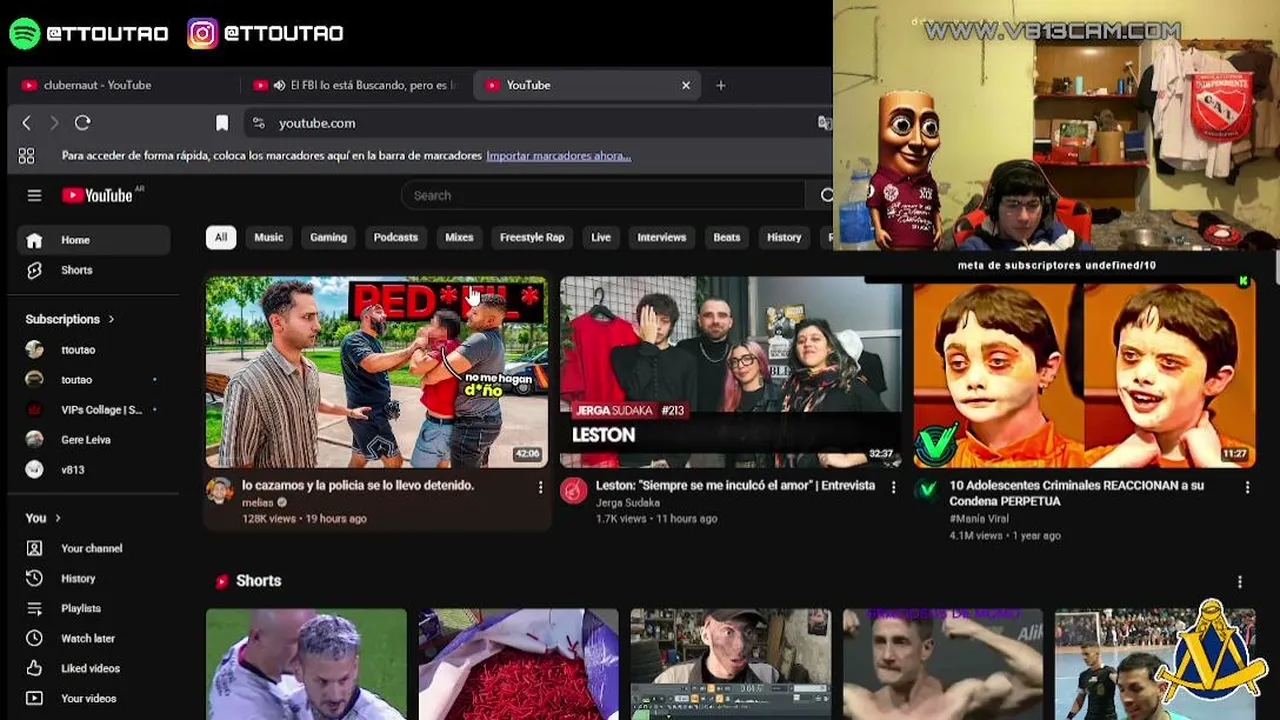The image size is (1280, 720).
Task: Open the Jerga Sudaka channel avatar
Action: 573,490
